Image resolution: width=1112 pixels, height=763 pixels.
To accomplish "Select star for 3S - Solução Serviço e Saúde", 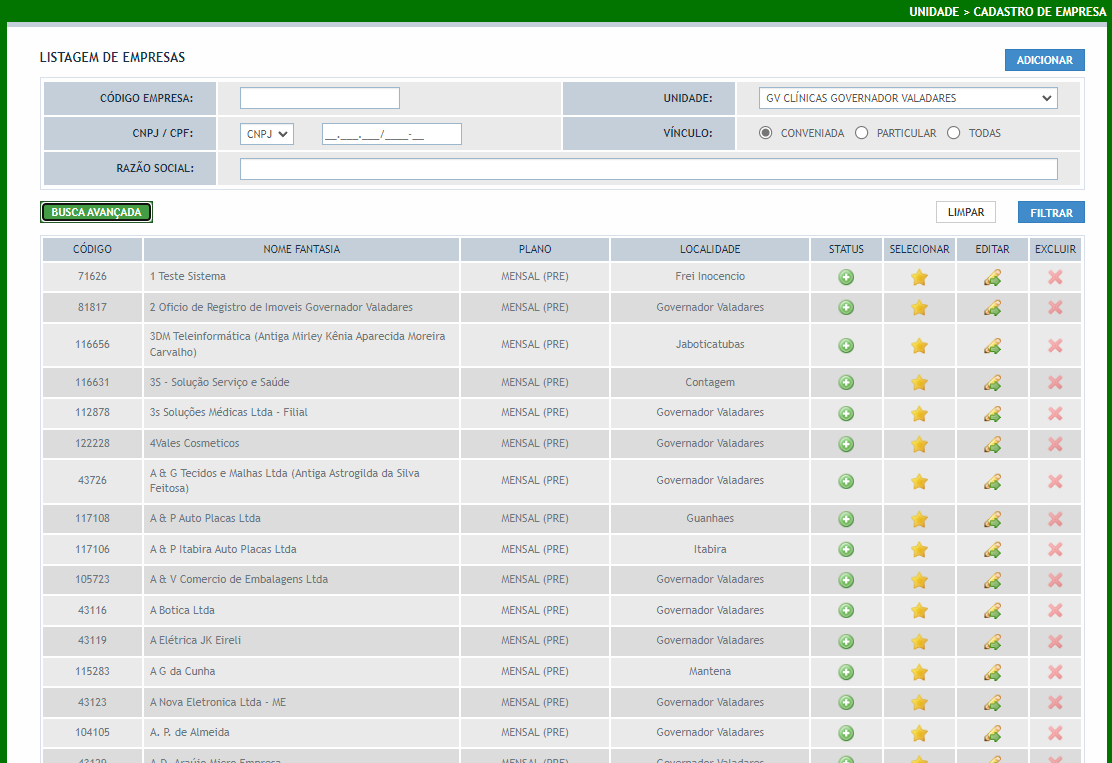I will [x=919, y=383].
